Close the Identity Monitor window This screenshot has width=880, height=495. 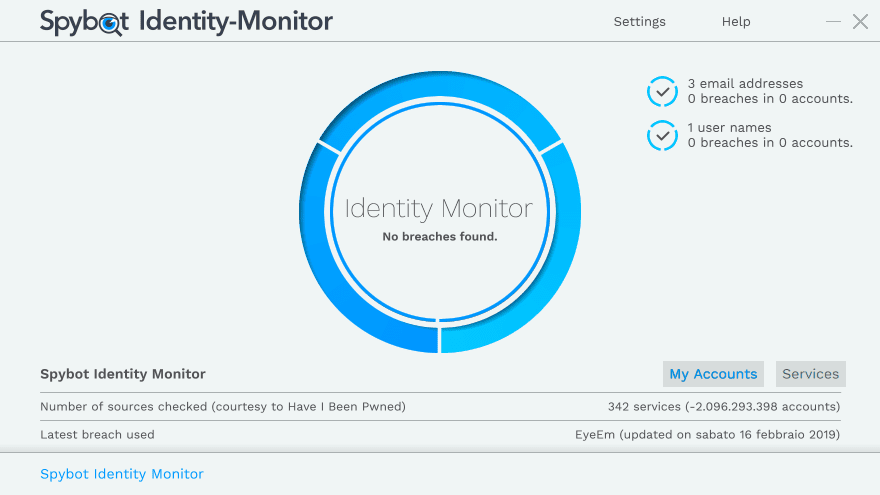coord(860,21)
